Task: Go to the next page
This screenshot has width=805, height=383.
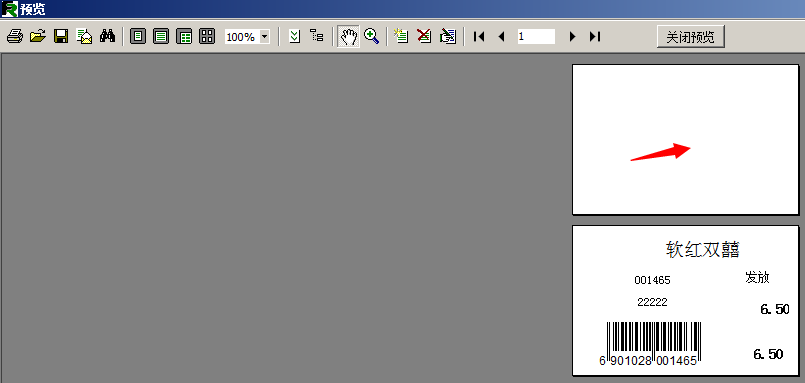Action: click(572, 36)
